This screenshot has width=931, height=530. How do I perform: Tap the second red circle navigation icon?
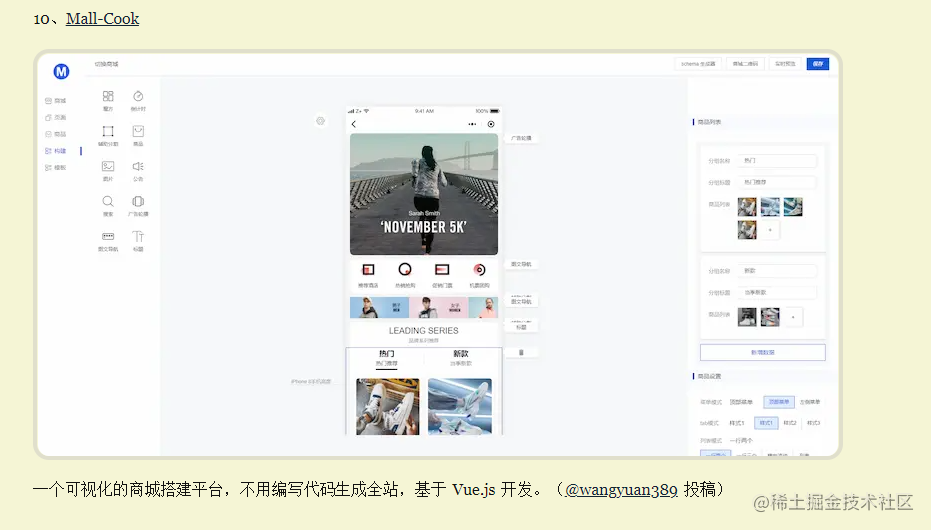(405, 270)
